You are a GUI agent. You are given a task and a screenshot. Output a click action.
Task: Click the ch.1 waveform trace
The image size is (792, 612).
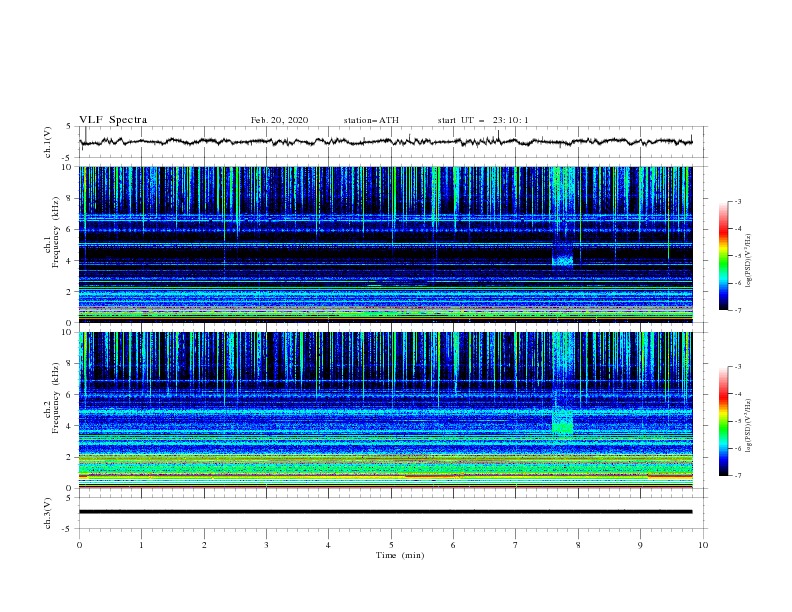point(386,142)
